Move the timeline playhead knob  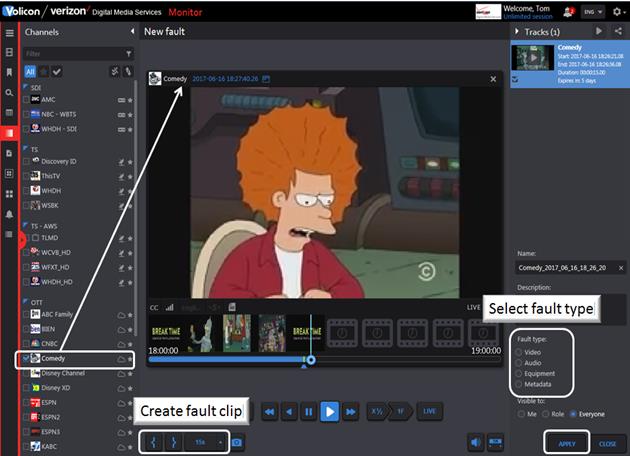(x=311, y=360)
